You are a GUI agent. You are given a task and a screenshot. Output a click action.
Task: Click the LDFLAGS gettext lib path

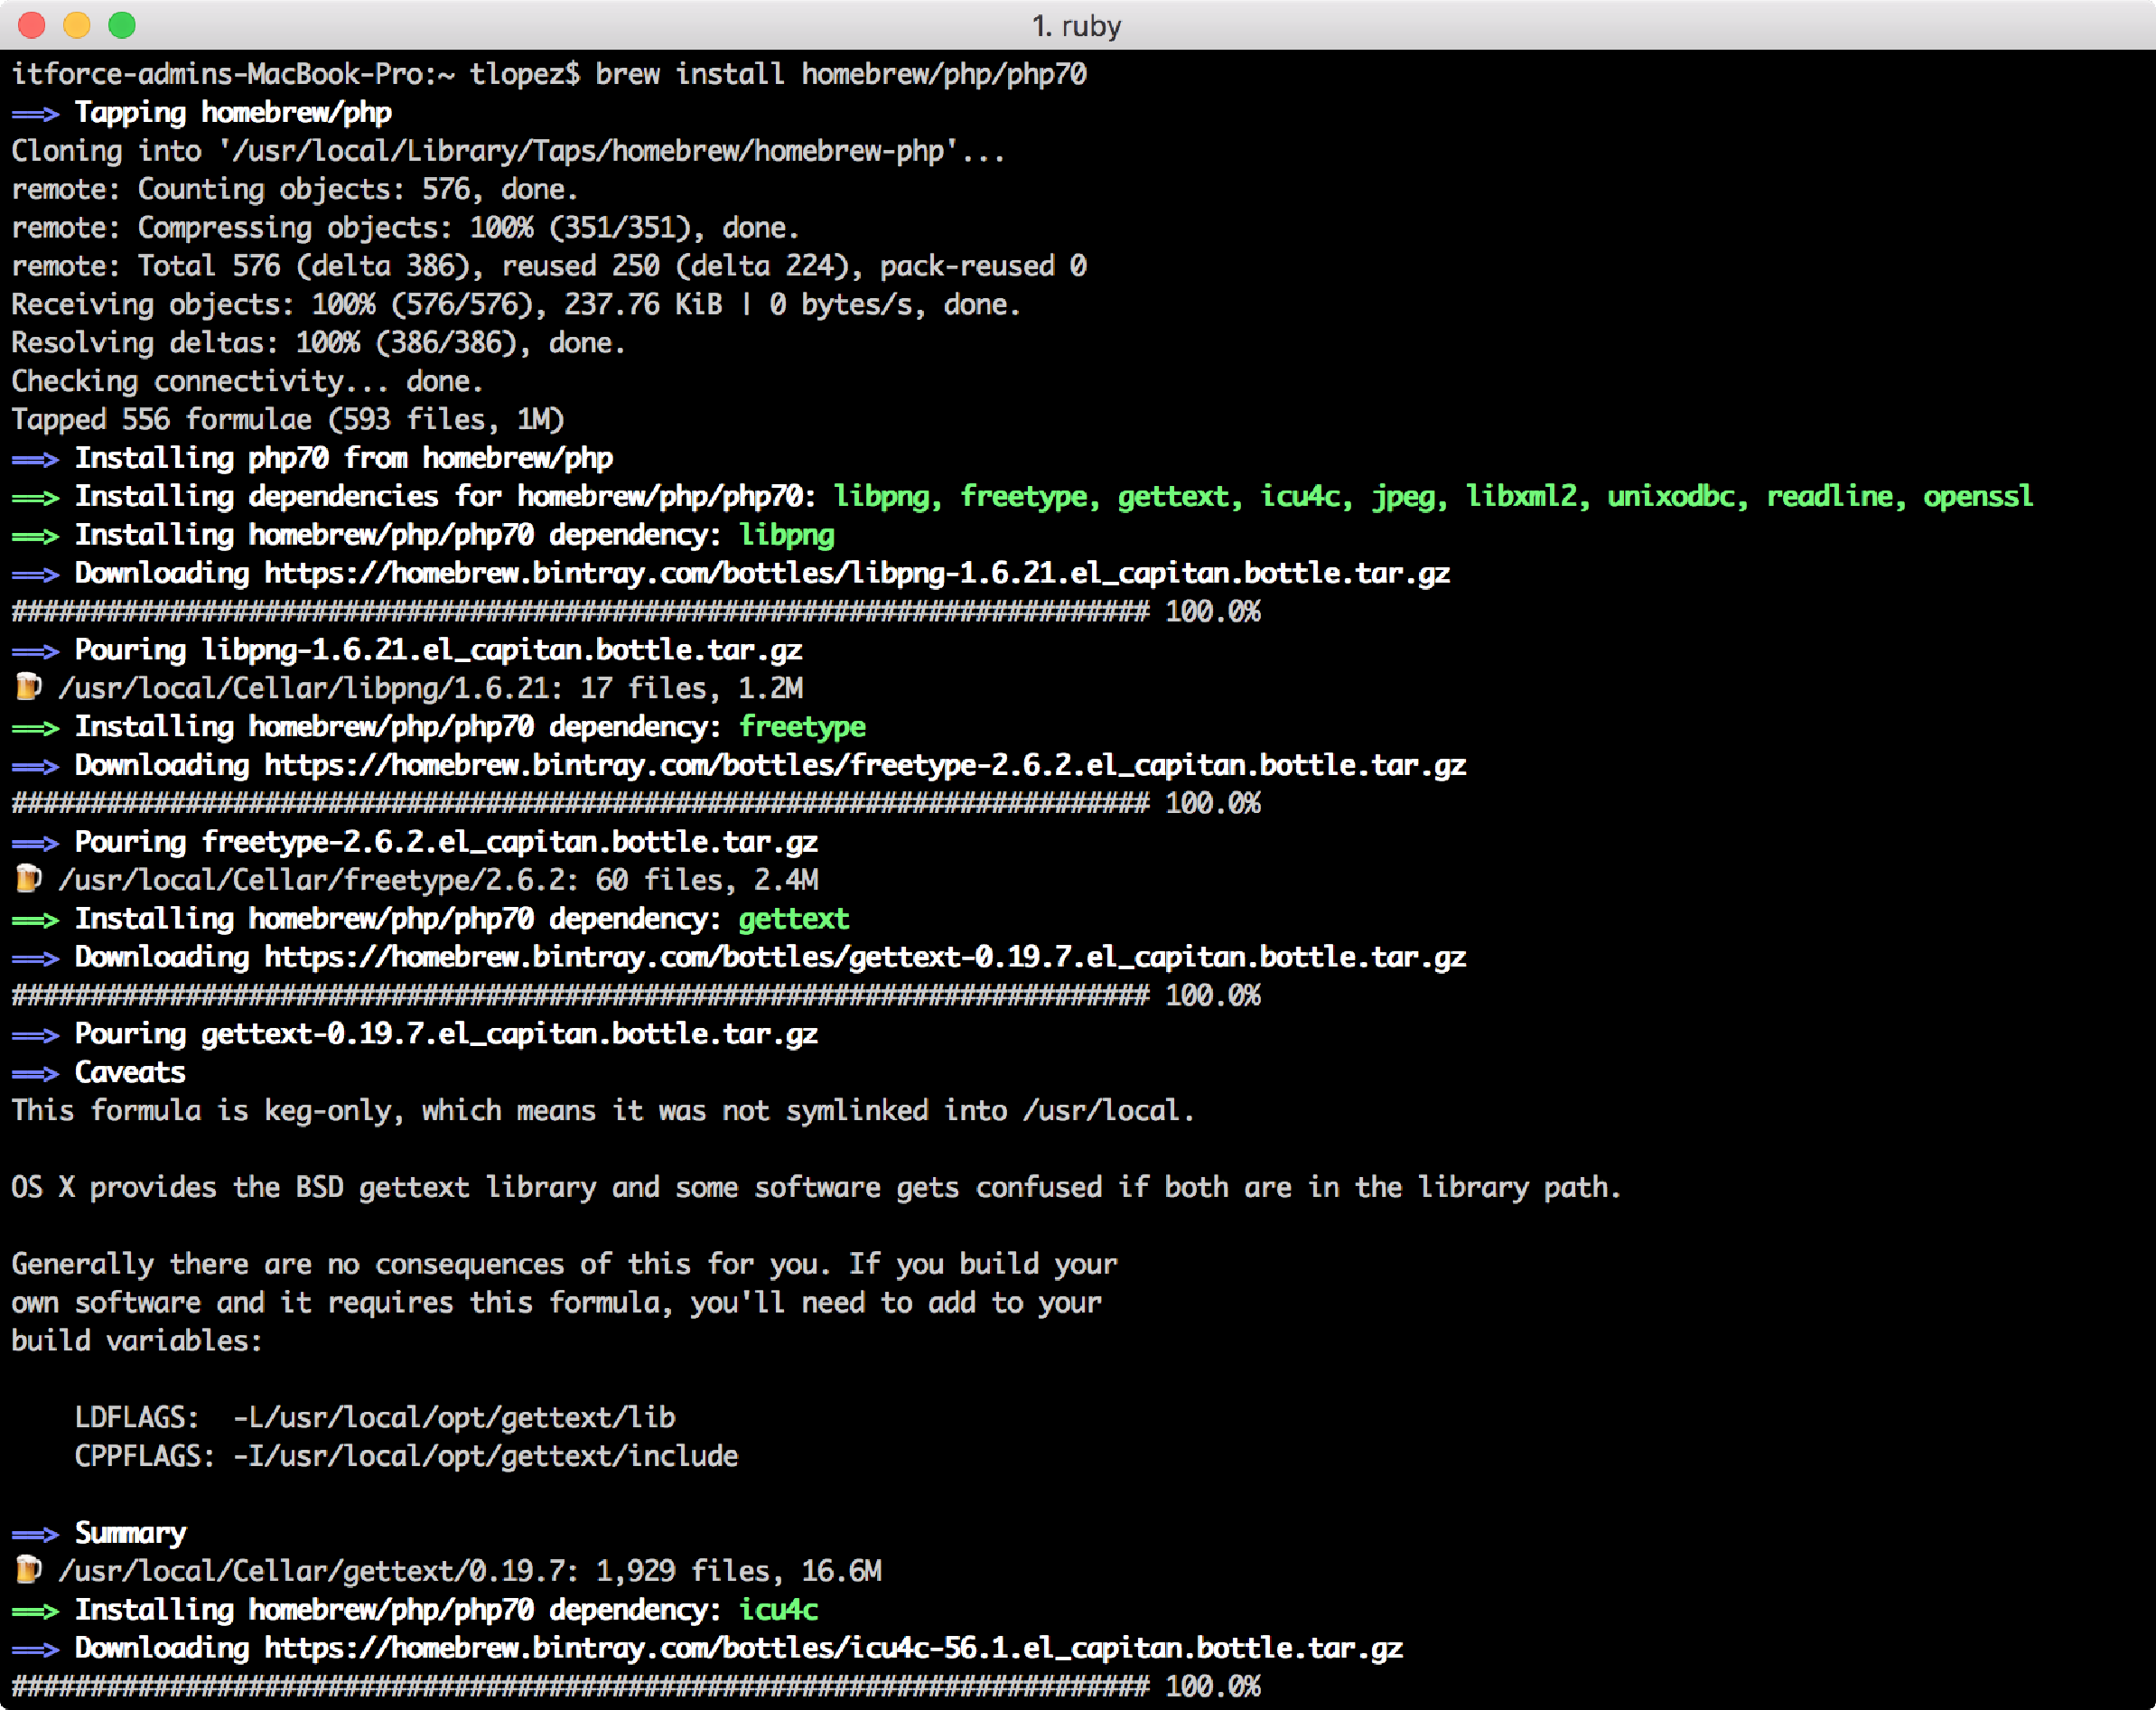point(454,1418)
